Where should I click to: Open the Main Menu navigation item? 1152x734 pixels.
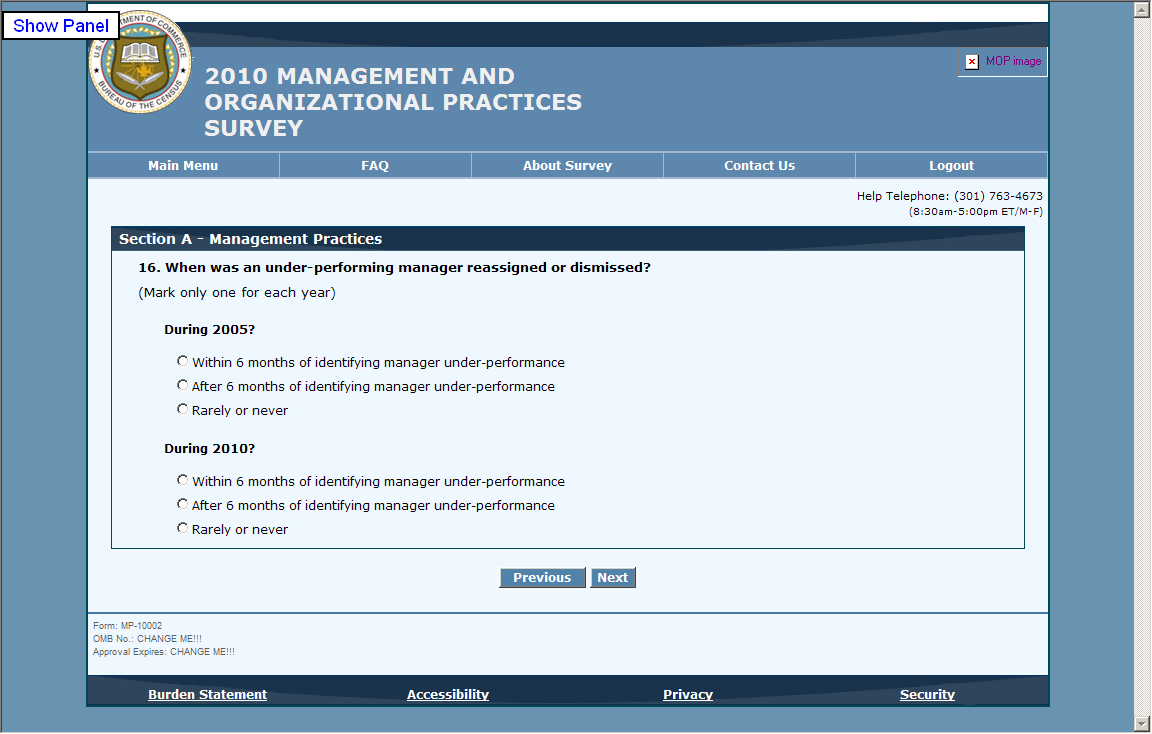click(183, 166)
